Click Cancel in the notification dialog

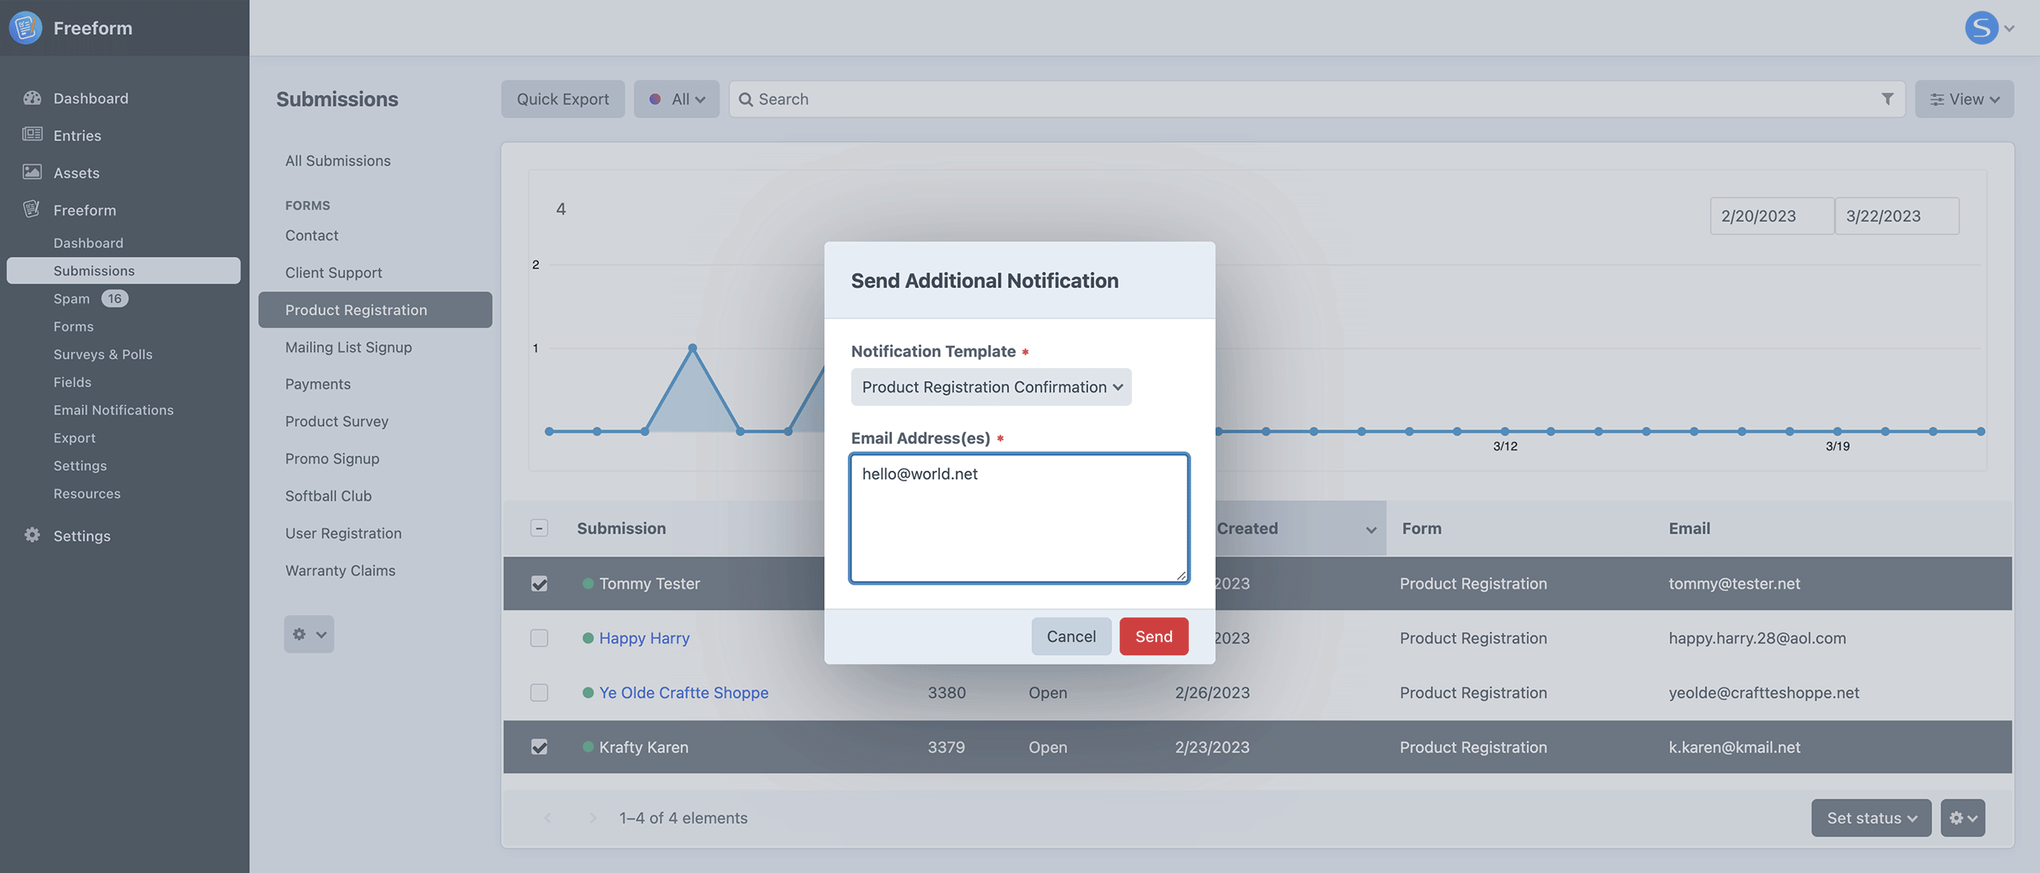(1071, 636)
